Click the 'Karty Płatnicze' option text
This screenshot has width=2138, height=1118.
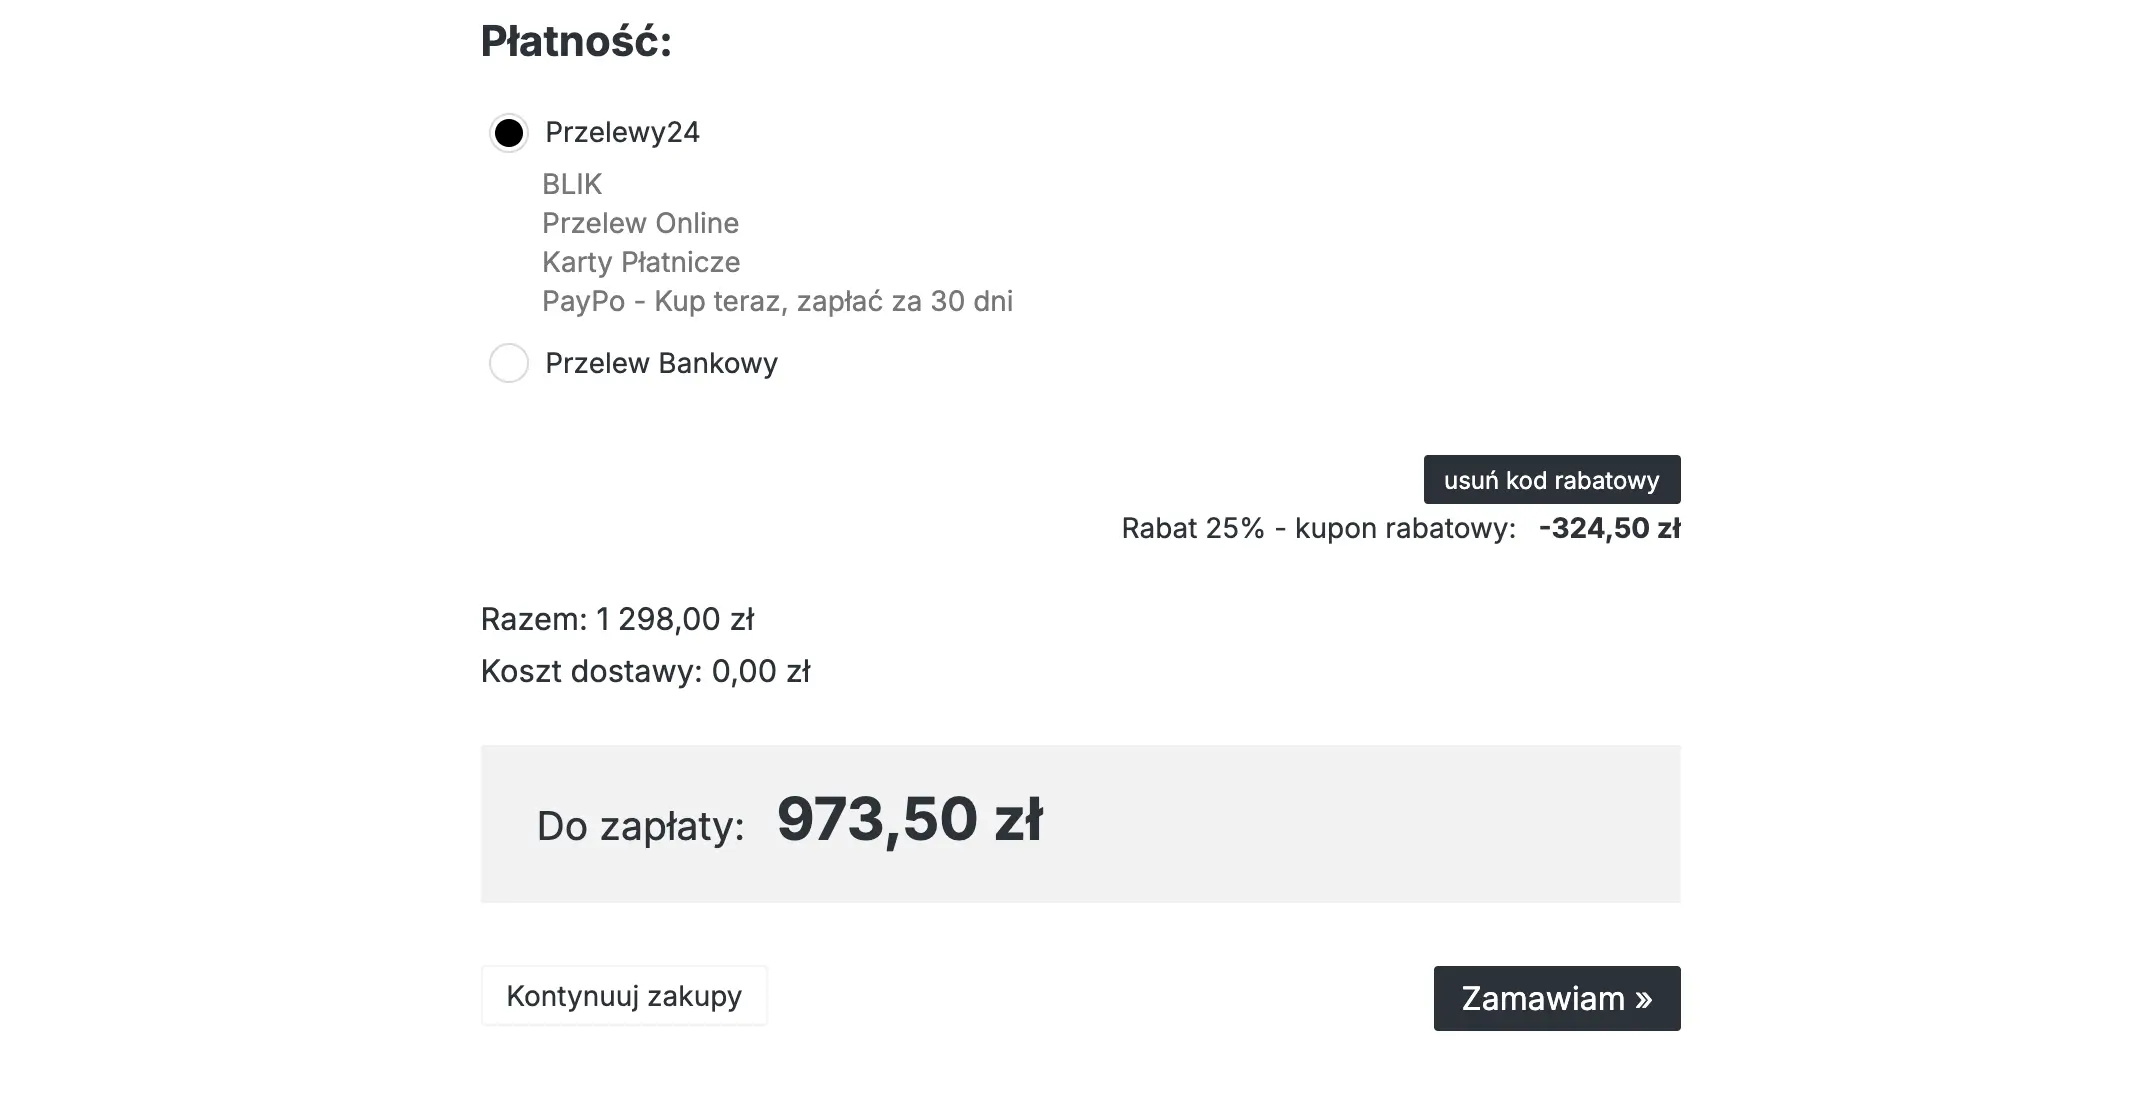[641, 262]
